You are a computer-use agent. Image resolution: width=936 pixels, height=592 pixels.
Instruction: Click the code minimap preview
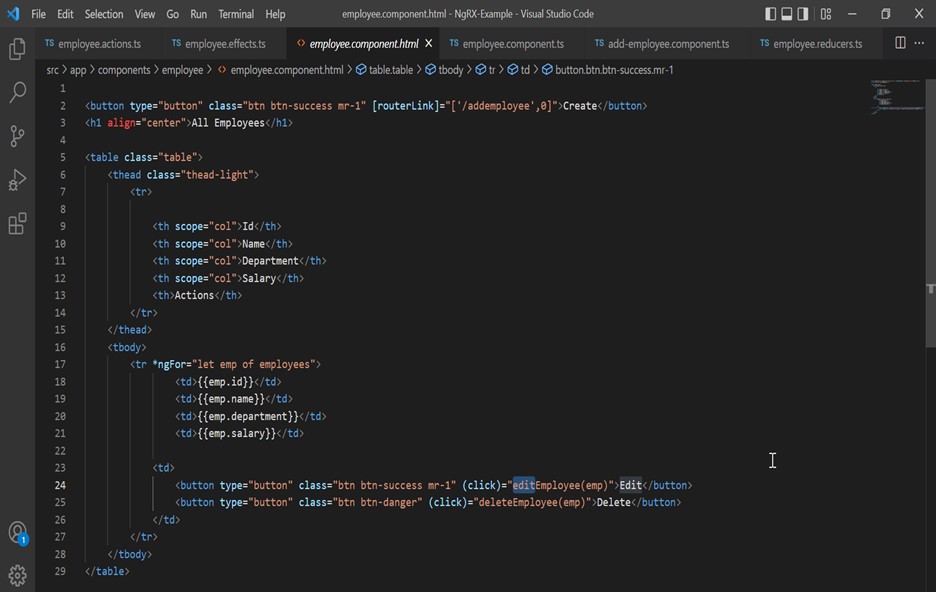pyautogui.click(x=895, y=95)
